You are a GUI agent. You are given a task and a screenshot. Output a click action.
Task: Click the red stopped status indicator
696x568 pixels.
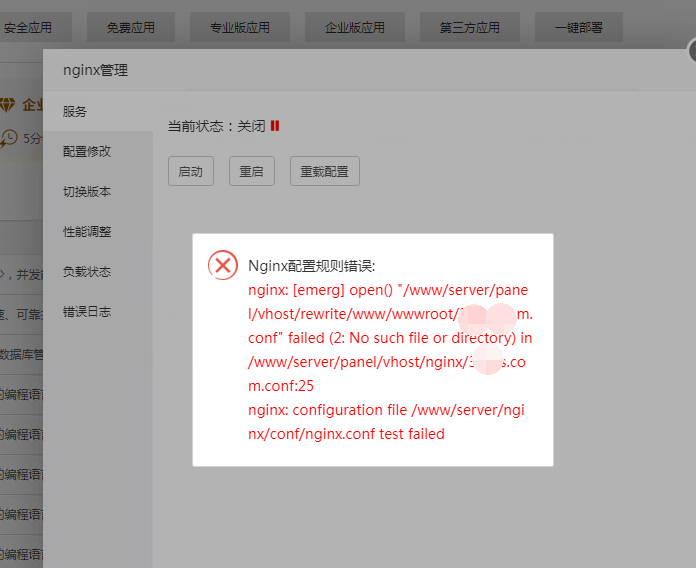[x=274, y=126]
